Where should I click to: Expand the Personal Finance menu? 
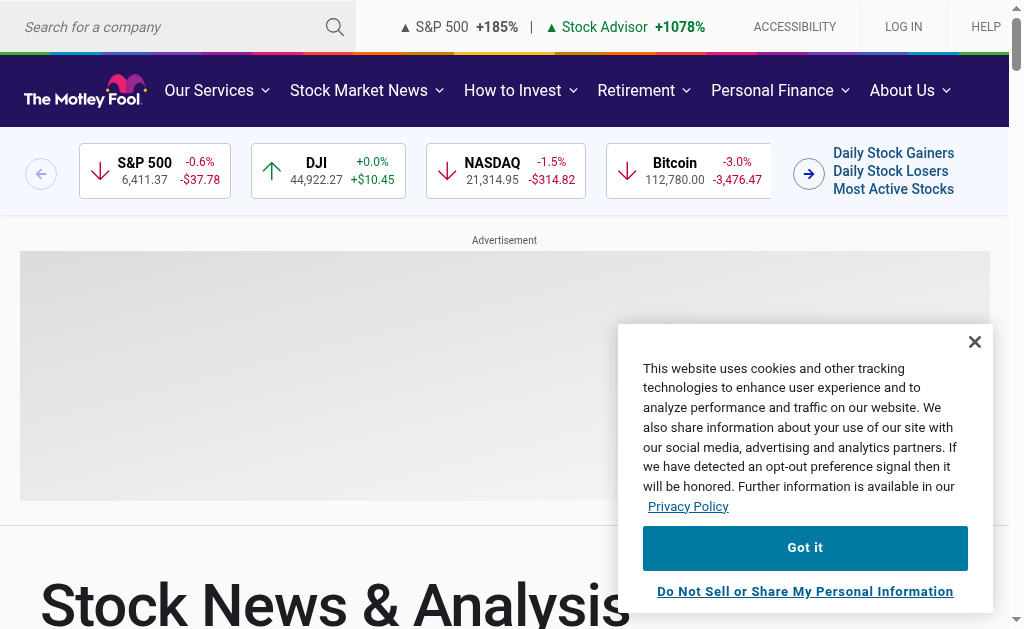[780, 90]
